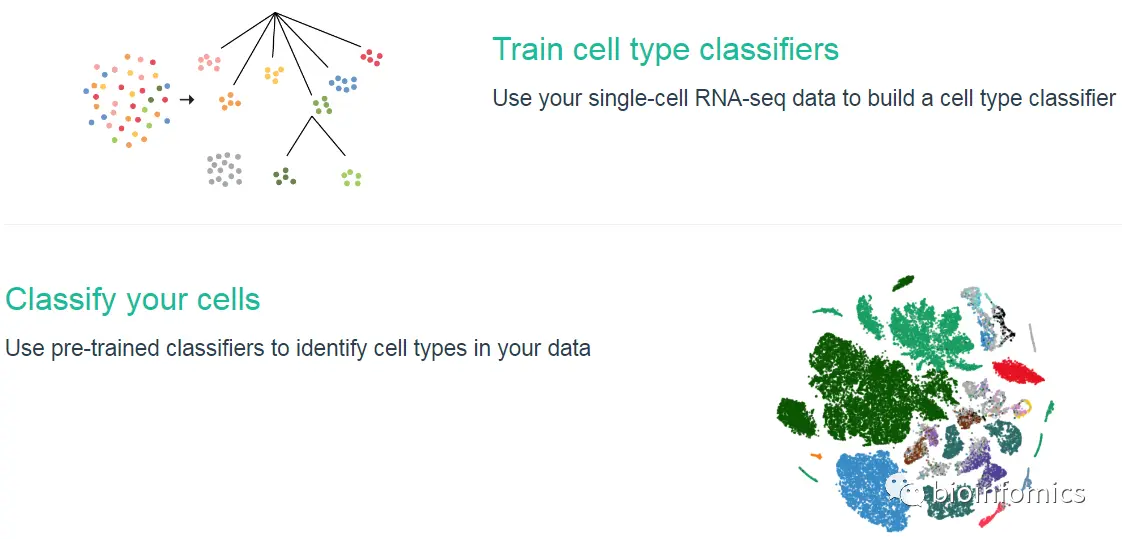Viewport: 1122px width, 539px height.
Task: Click the orange cell cluster in tree diagram
Action: (x=230, y=101)
